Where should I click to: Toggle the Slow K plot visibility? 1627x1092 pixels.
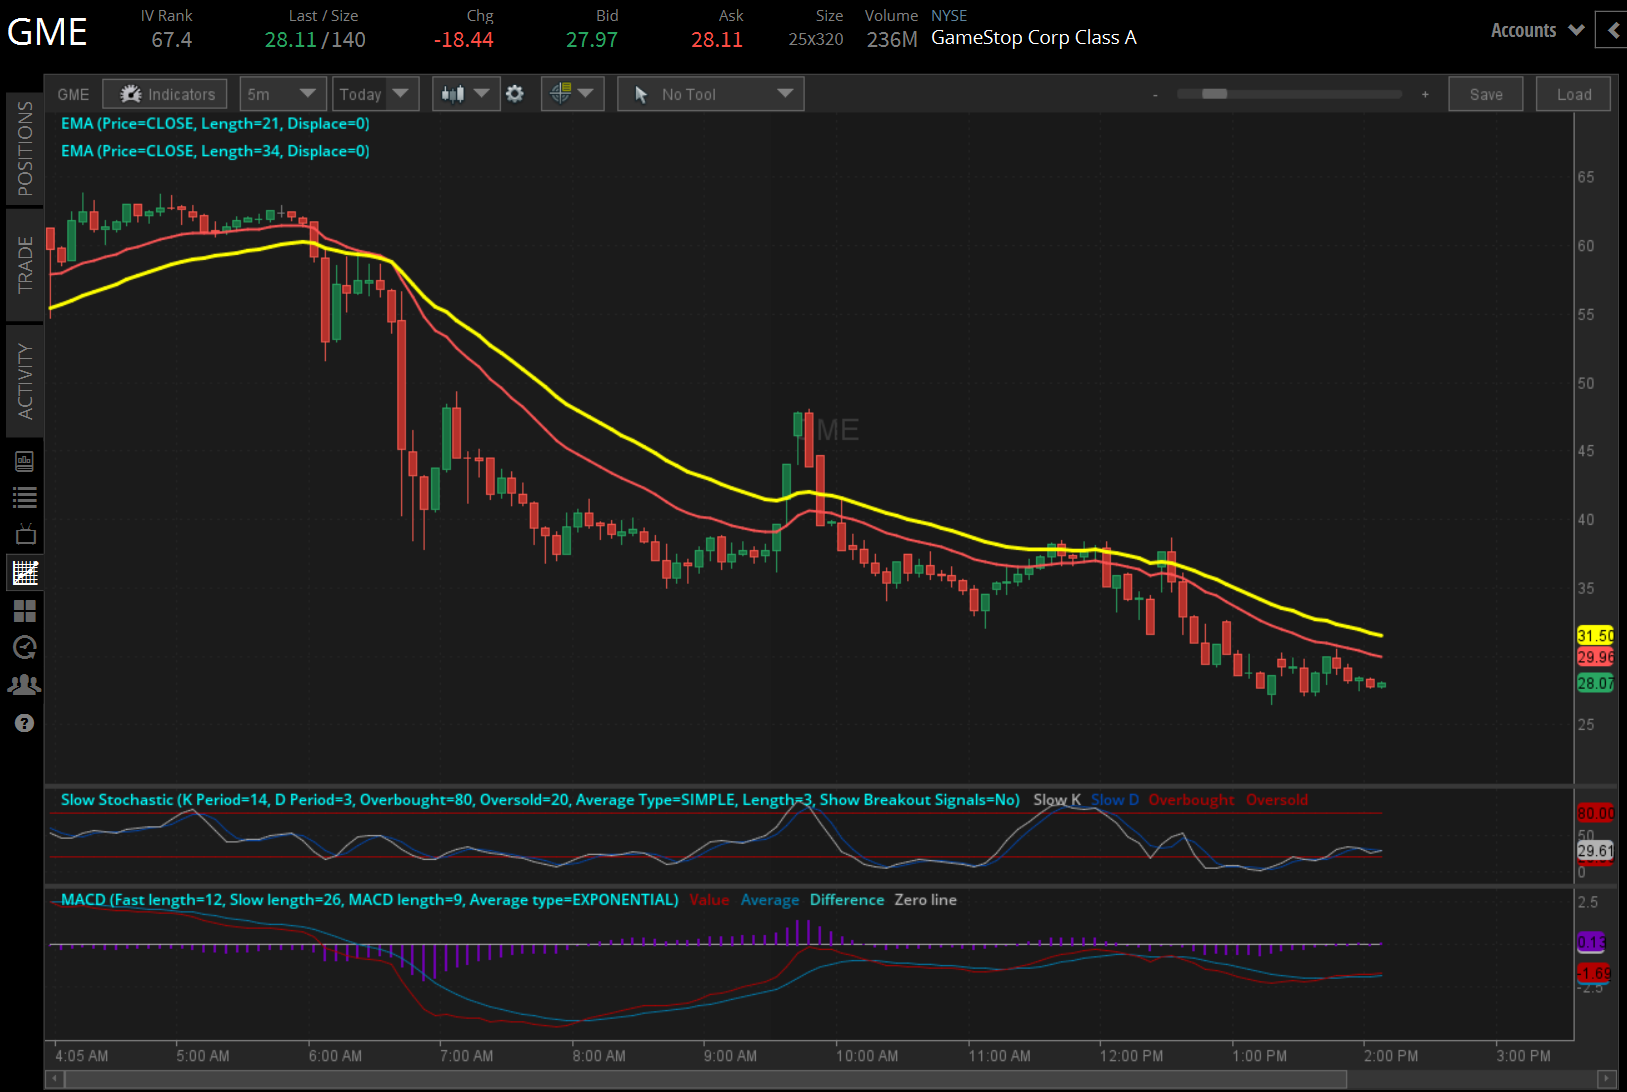coord(1057,799)
